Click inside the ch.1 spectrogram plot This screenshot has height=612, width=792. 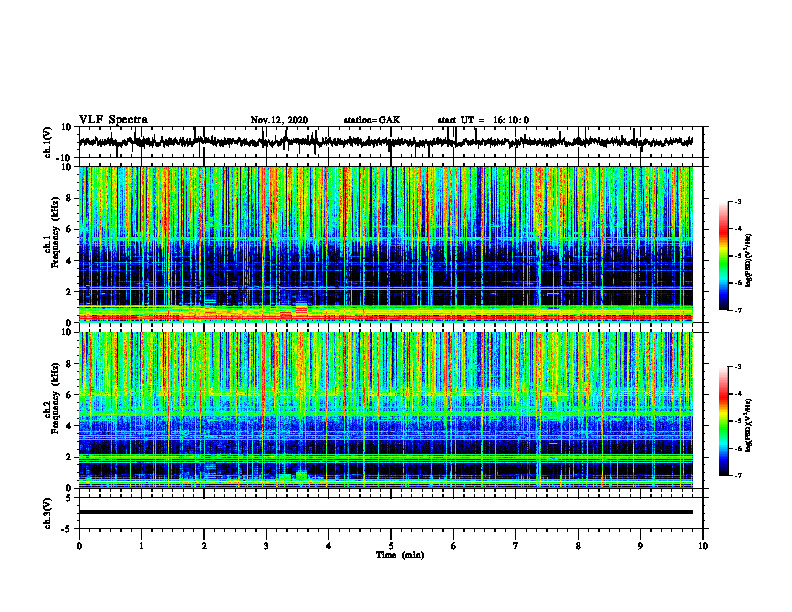tap(385, 244)
